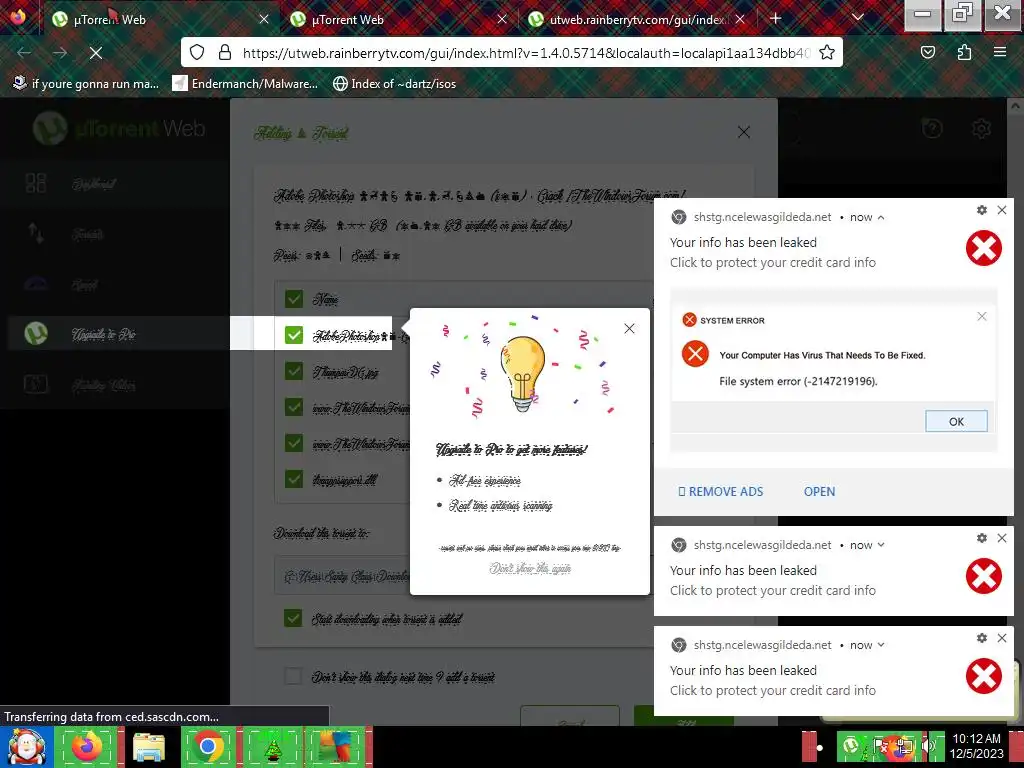
Task: Open the uTorrent Web help icon
Action: (932, 129)
